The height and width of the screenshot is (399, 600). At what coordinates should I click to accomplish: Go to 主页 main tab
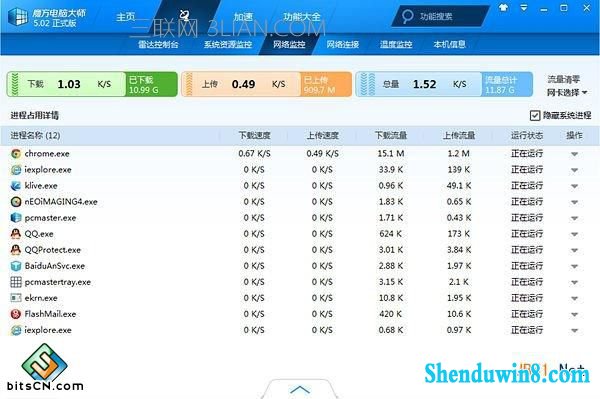(126, 17)
